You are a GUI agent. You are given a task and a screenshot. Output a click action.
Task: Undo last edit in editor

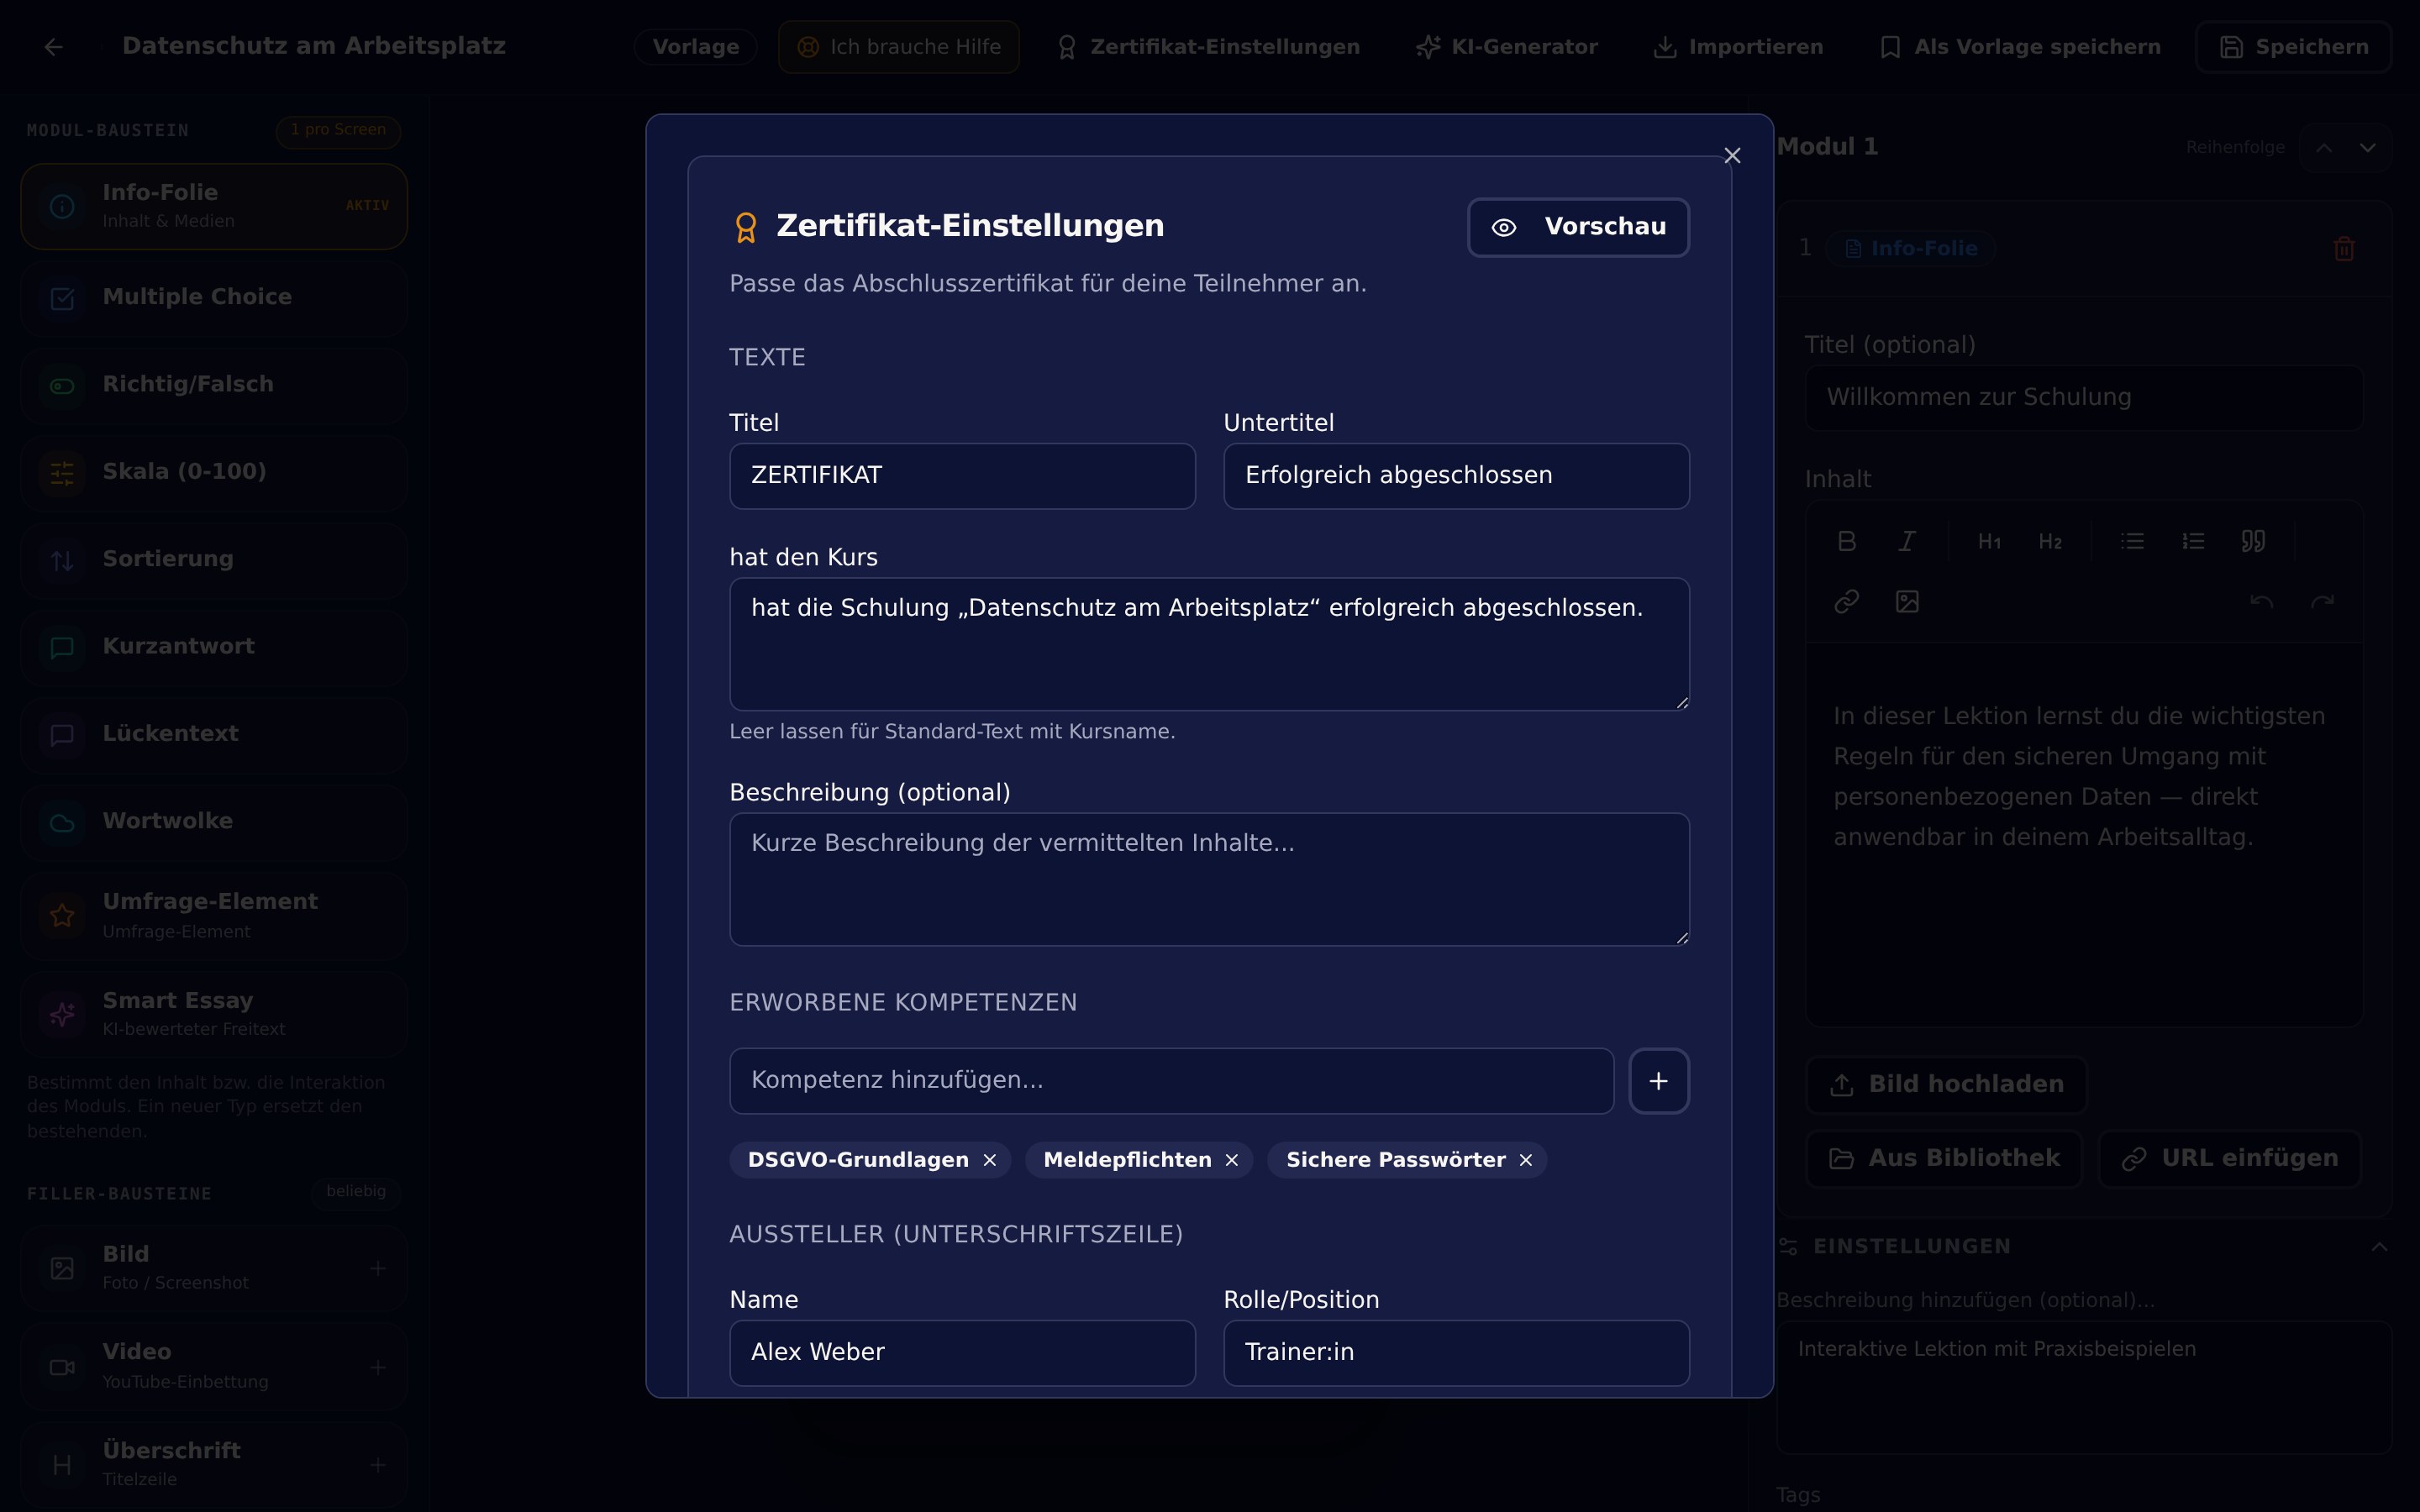point(2261,602)
